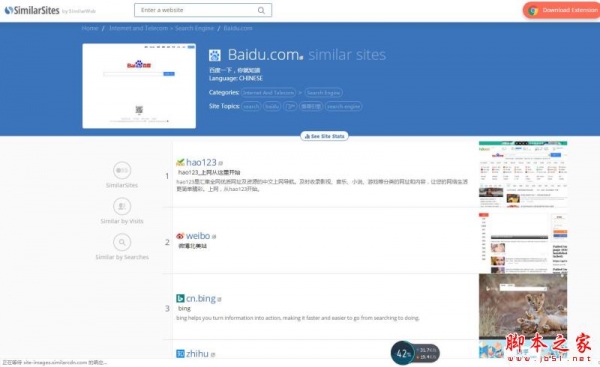Viewport: 600px width, 367px height.
Task: Click the Similar by Searches label
Action: pos(122,257)
